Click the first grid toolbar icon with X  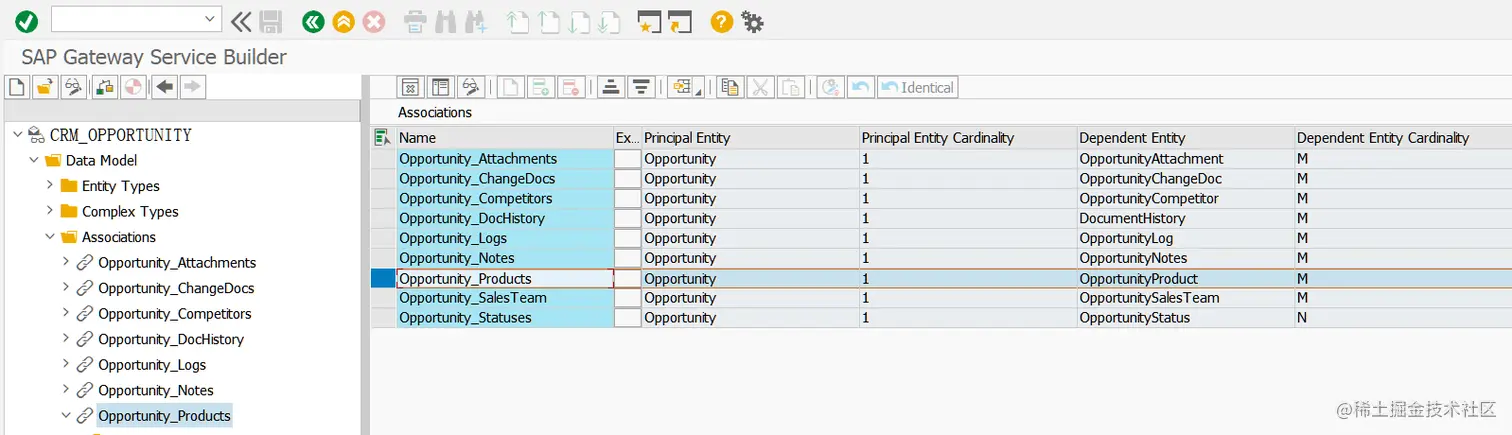[x=411, y=87]
